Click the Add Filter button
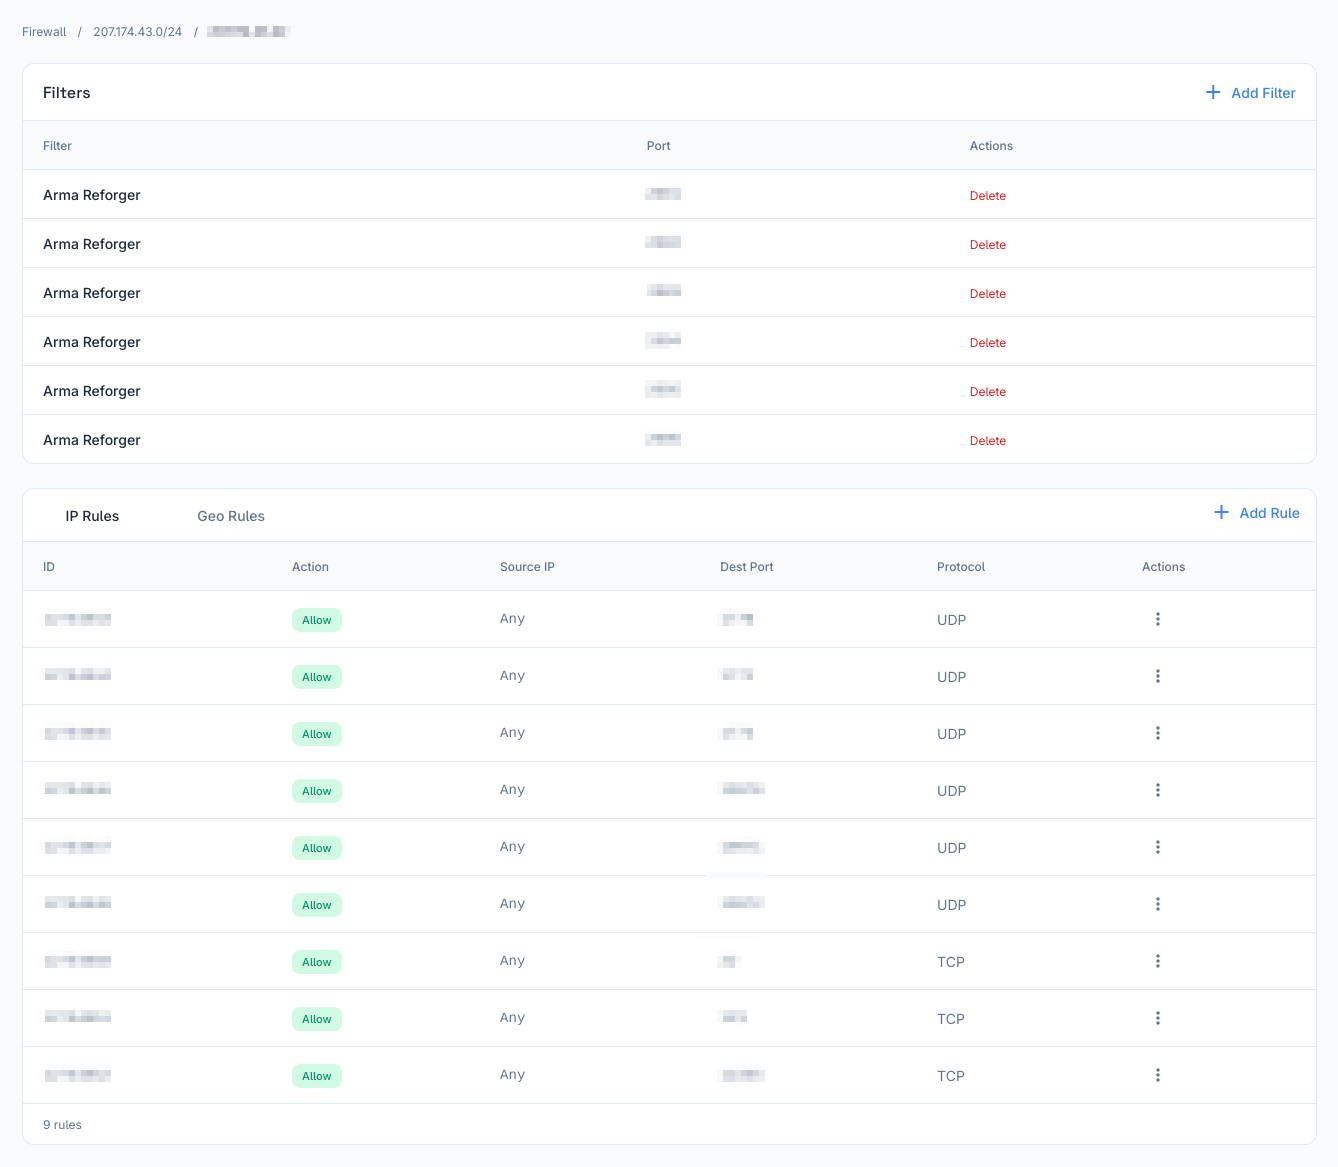 point(1251,93)
